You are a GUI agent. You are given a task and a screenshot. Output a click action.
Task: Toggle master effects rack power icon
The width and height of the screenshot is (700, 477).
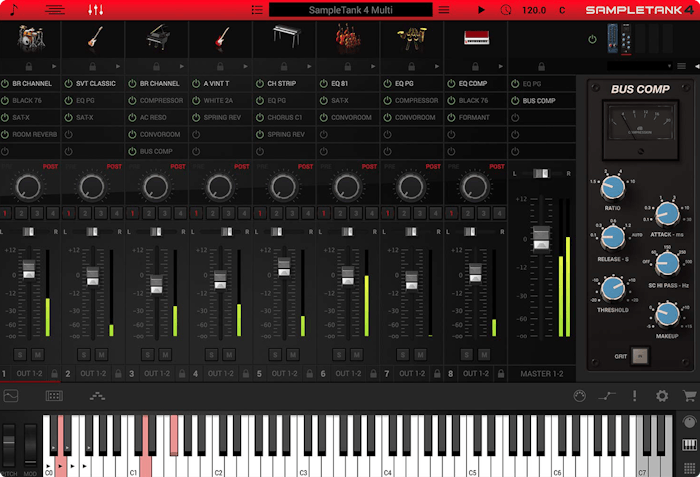(592, 39)
